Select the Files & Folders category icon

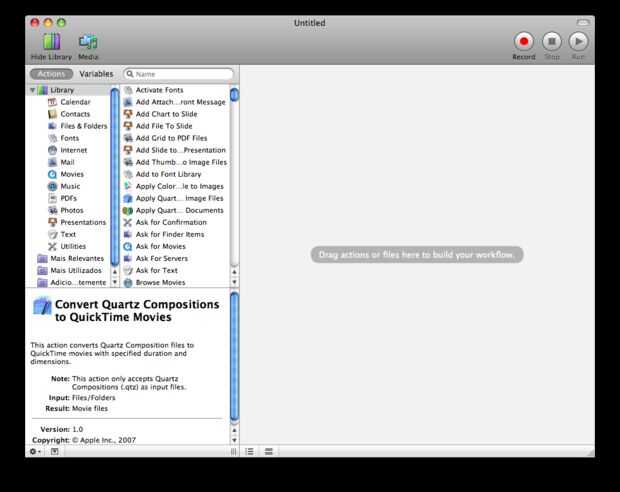(x=52, y=126)
